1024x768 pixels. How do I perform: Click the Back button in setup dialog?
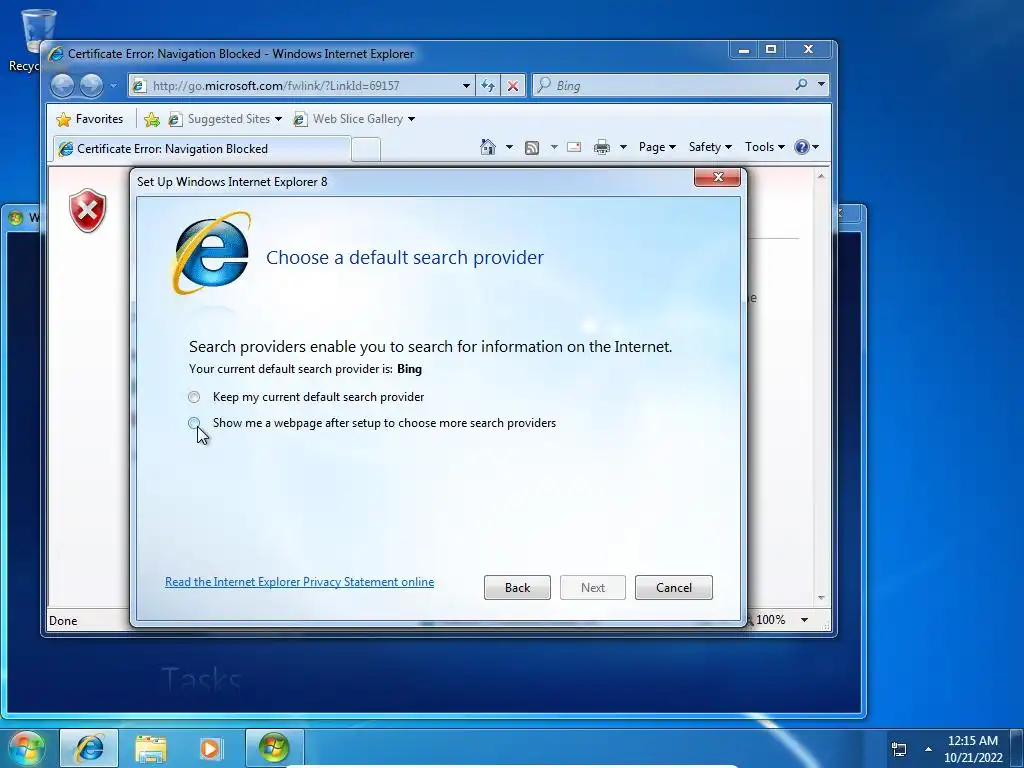tap(517, 588)
